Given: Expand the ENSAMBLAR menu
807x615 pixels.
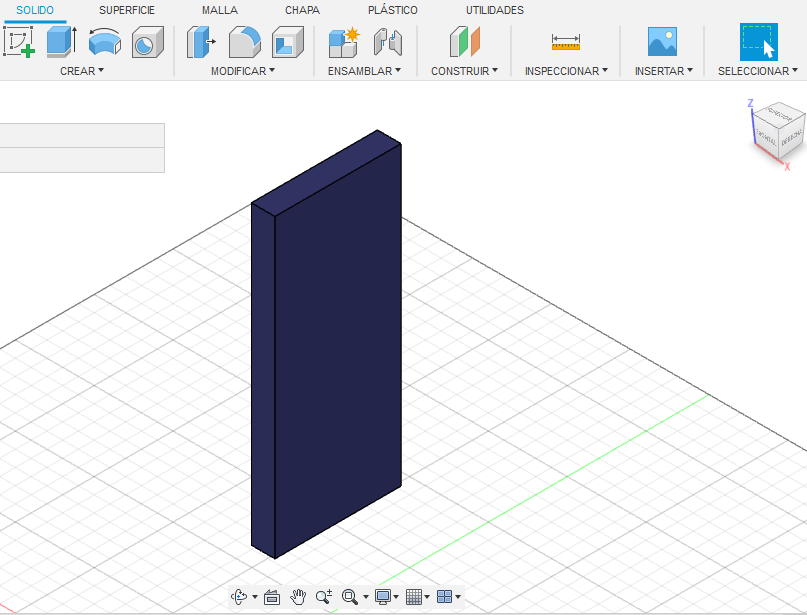Looking at the screenshot, I should [x=364, y=71].
